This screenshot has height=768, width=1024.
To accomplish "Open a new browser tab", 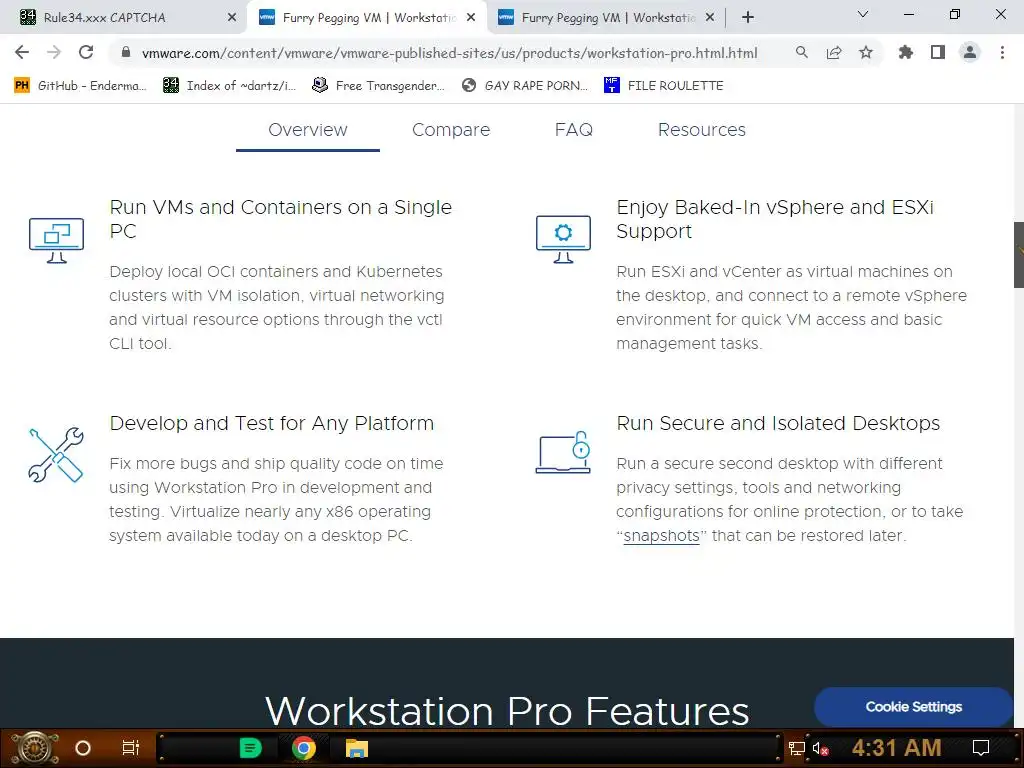I will coord(748,18).
